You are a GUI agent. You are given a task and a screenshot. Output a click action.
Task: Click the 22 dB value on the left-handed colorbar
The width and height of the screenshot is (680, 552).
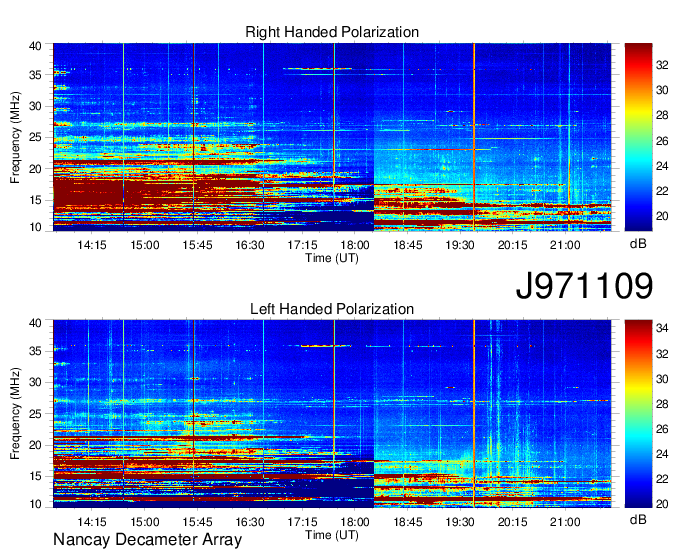(x=662, y=478)
